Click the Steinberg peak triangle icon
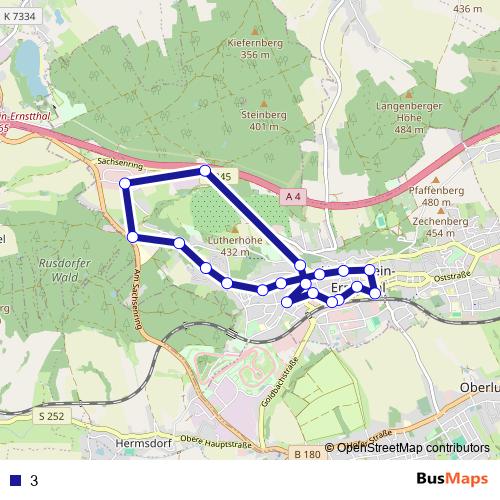This screenshot has width=500, height=500. (264, 104)
